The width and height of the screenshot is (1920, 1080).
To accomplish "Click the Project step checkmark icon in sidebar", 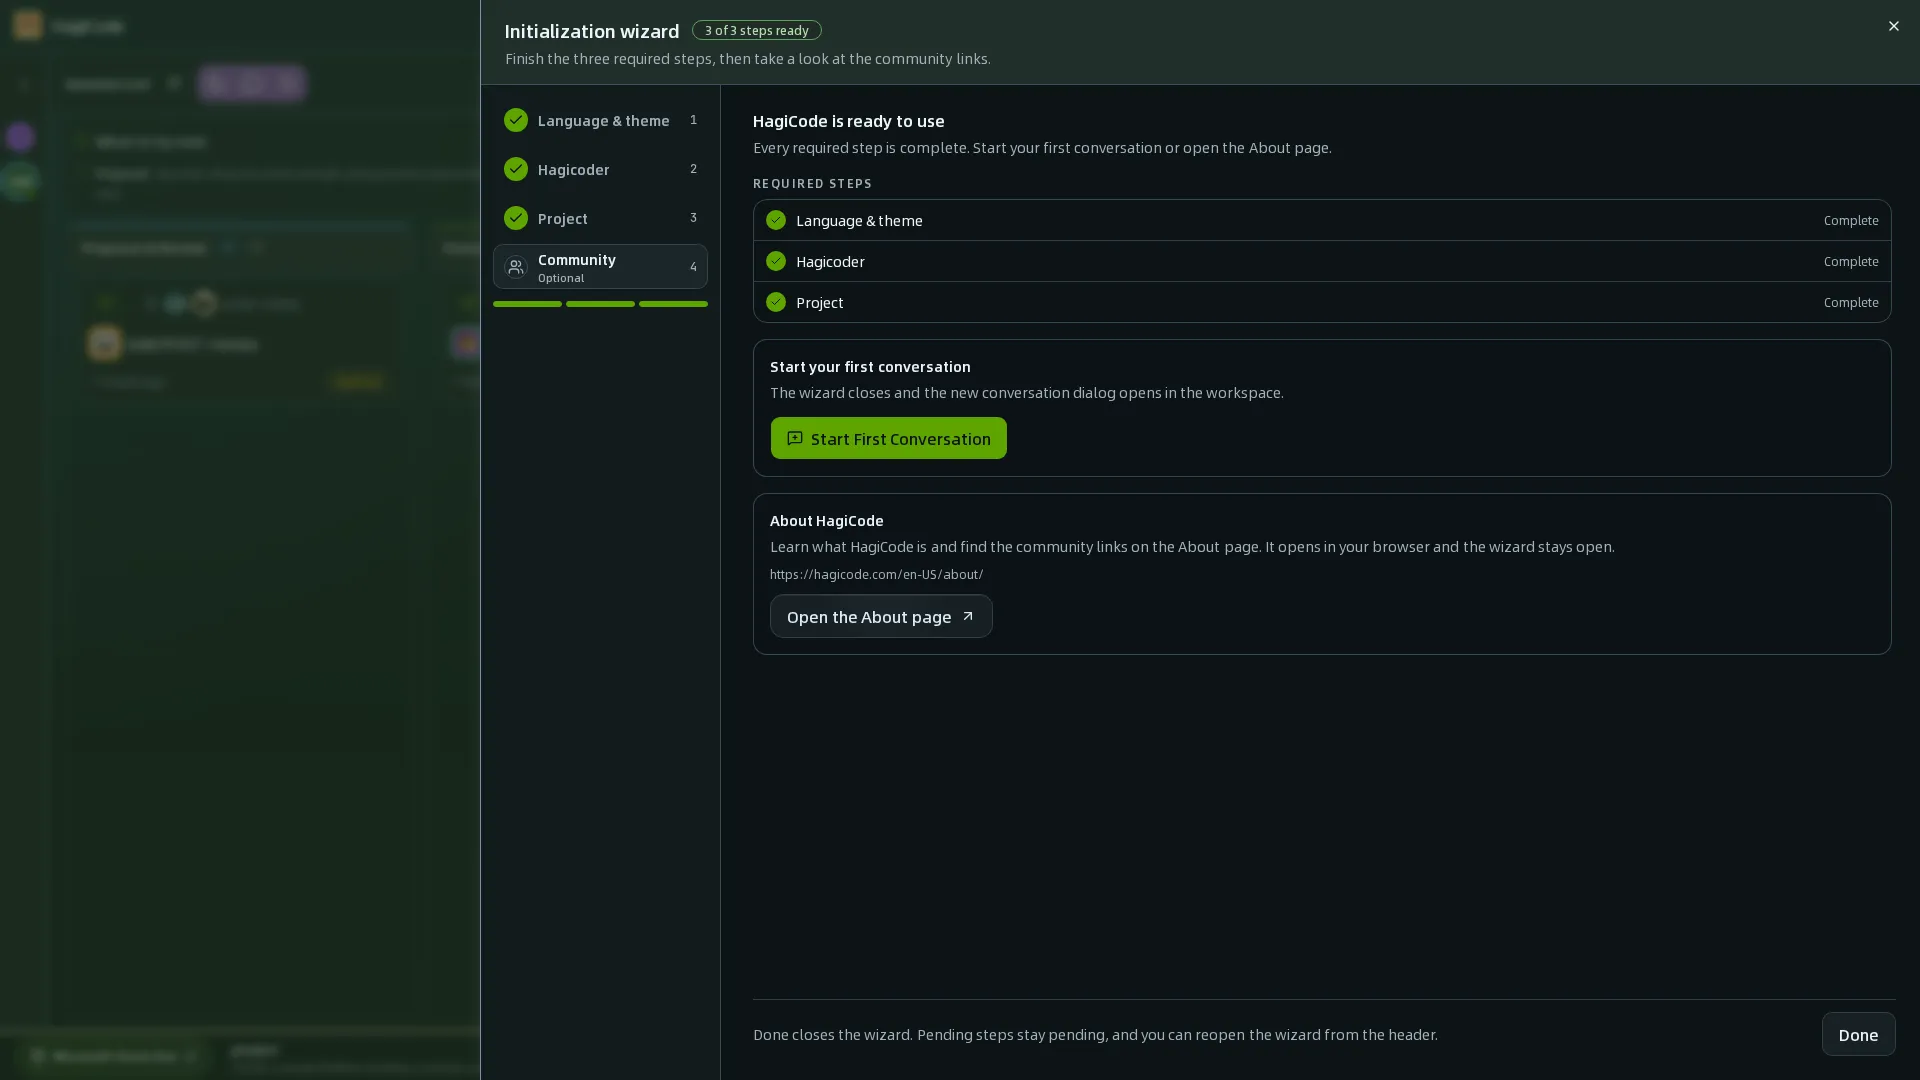I will point(516,218).
